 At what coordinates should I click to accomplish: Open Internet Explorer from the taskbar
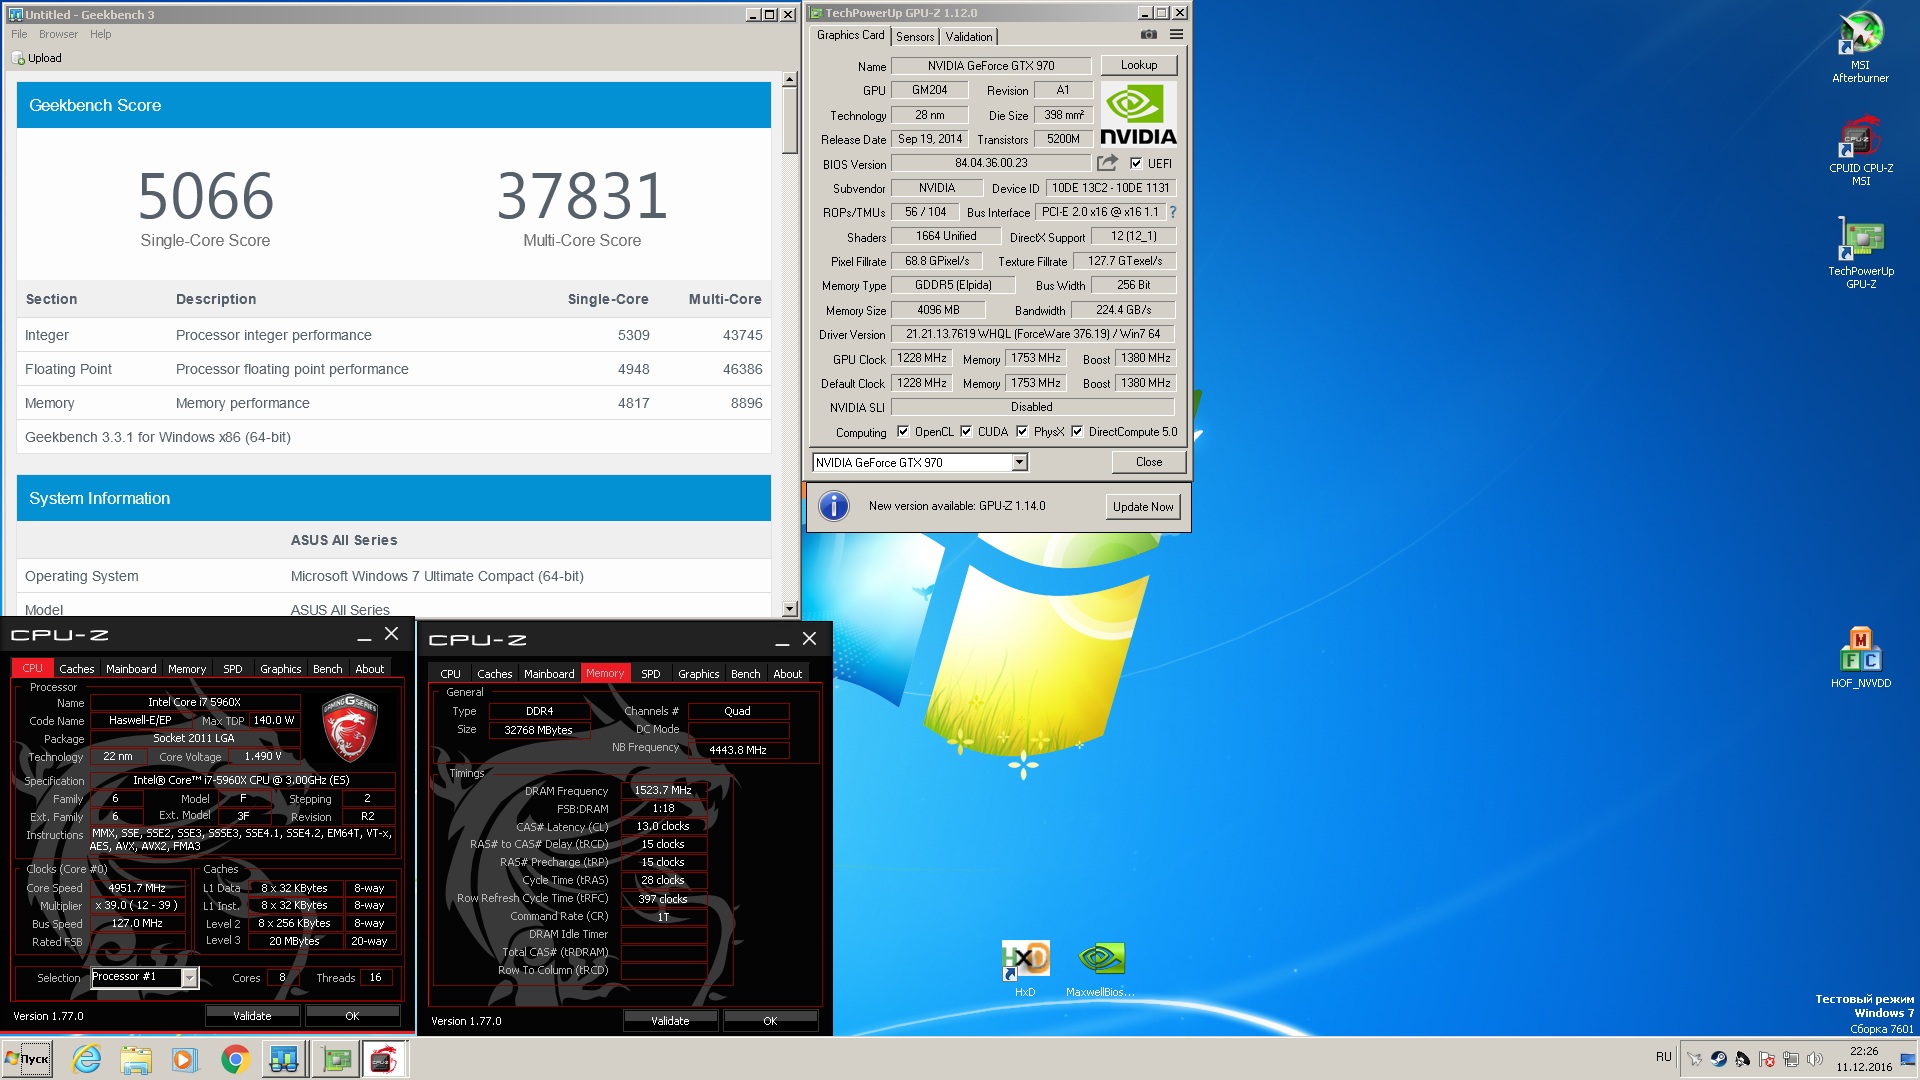point(87,1059)
